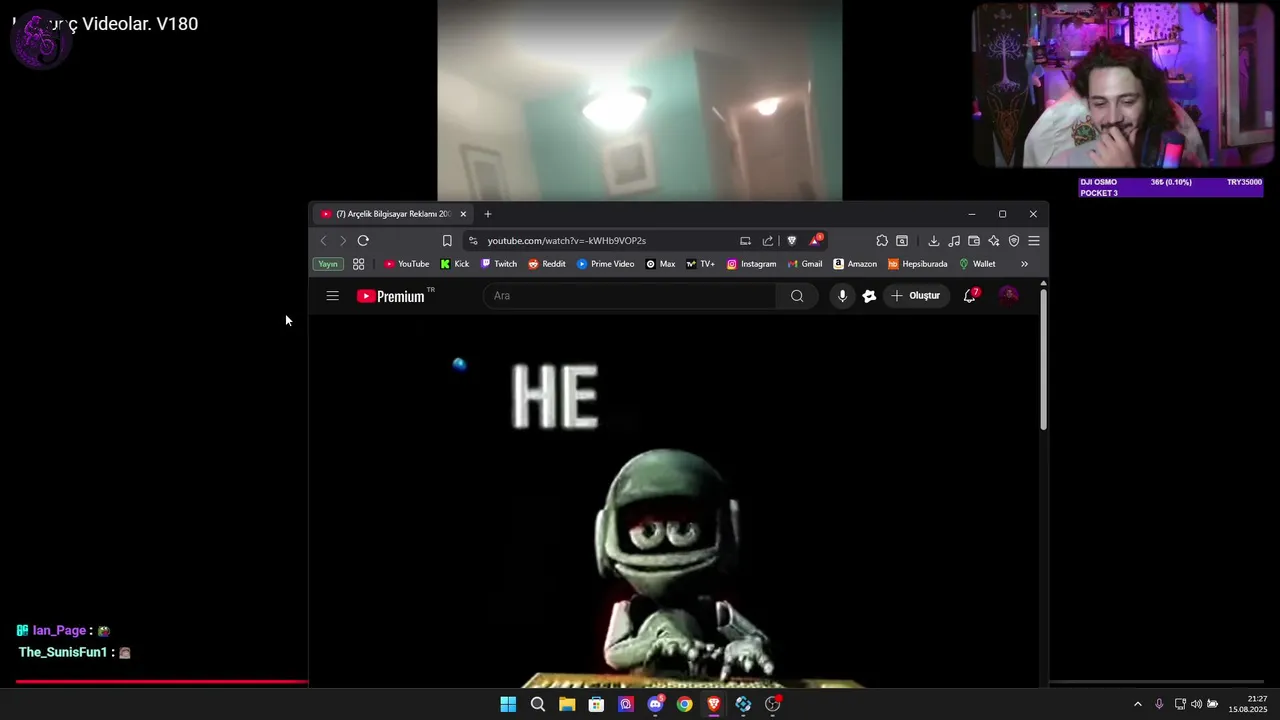Click the Oluştur create button
Screen dimensions: 1280x720
click(x=915, y=296)
